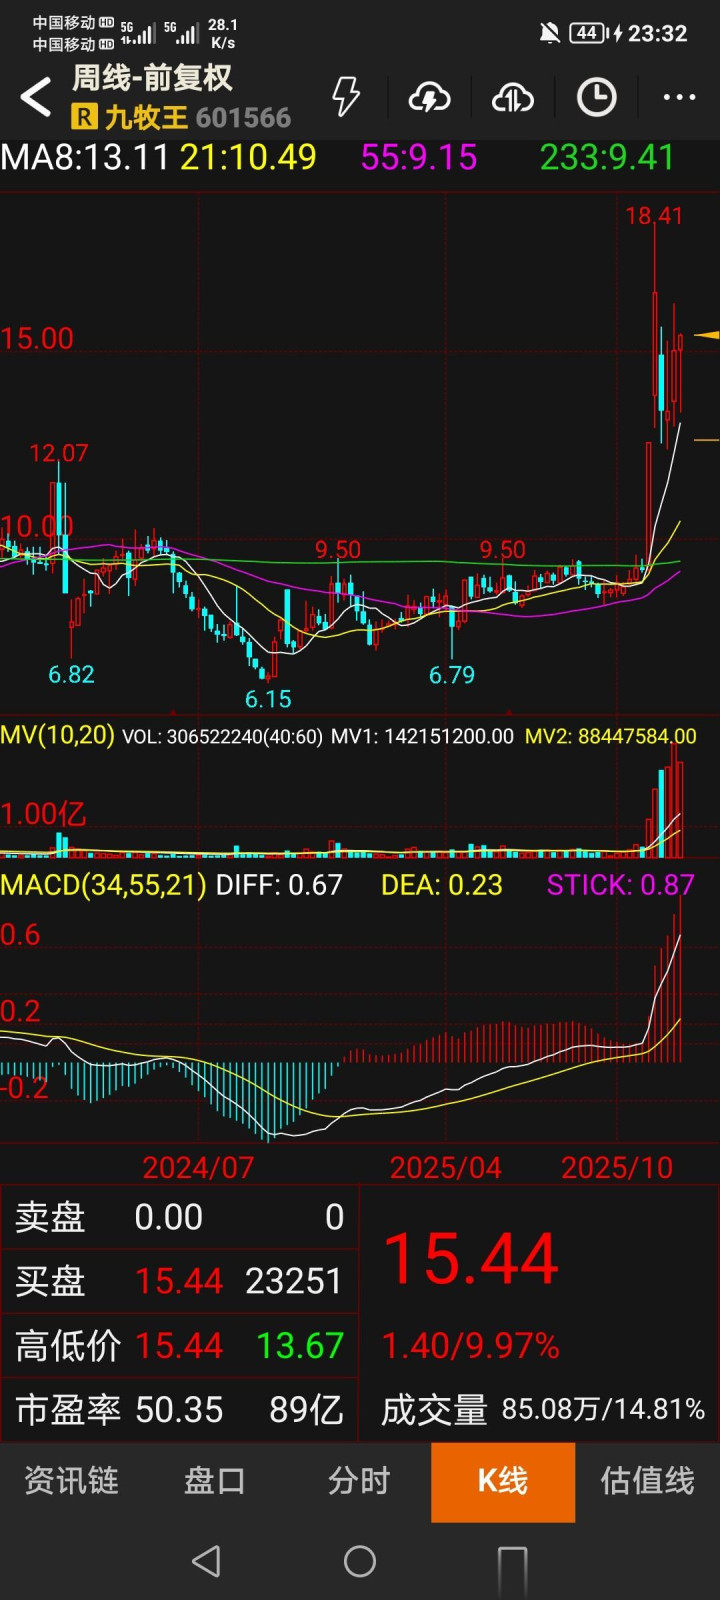The width and height of the screenshot is (720, 1600).
Task: Tap the 6.15 low price marker
Action: click(268, 699)
